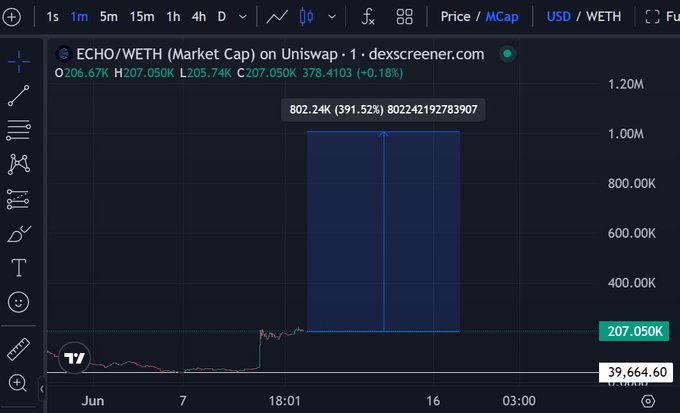Viewport: 680px width, 413px height.
Task: Choose the 4h timeframe
Action: coord(199,17)
